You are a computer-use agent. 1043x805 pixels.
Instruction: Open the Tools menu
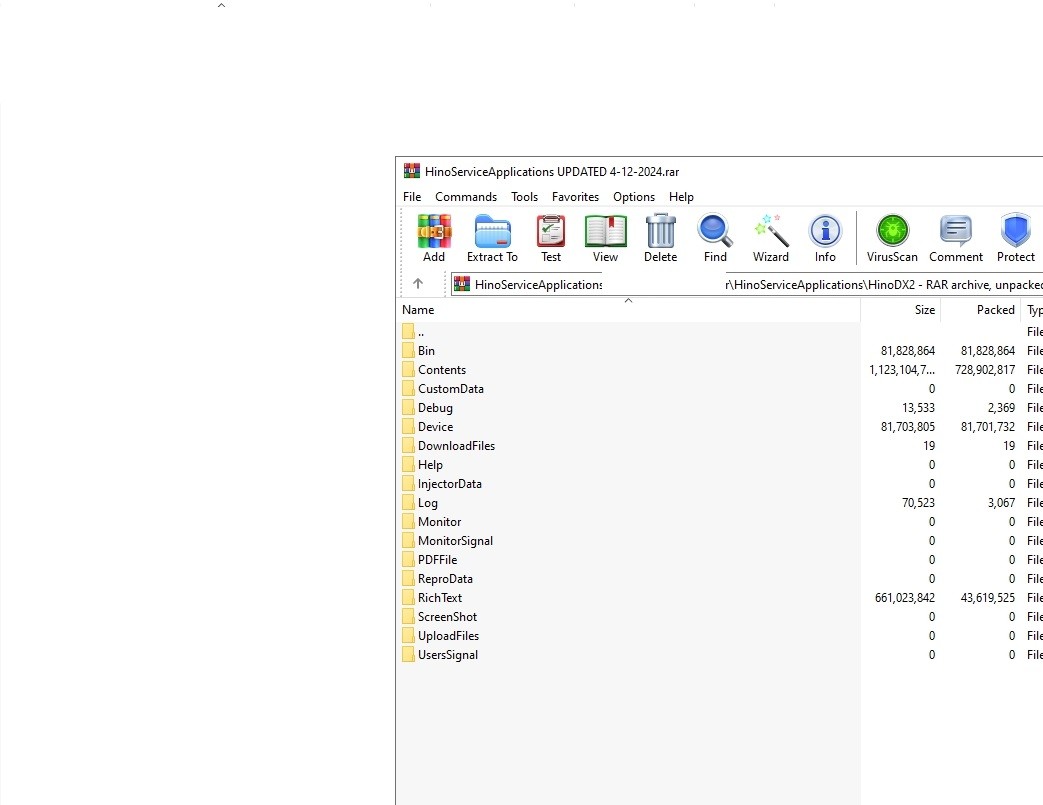[524, 197]
